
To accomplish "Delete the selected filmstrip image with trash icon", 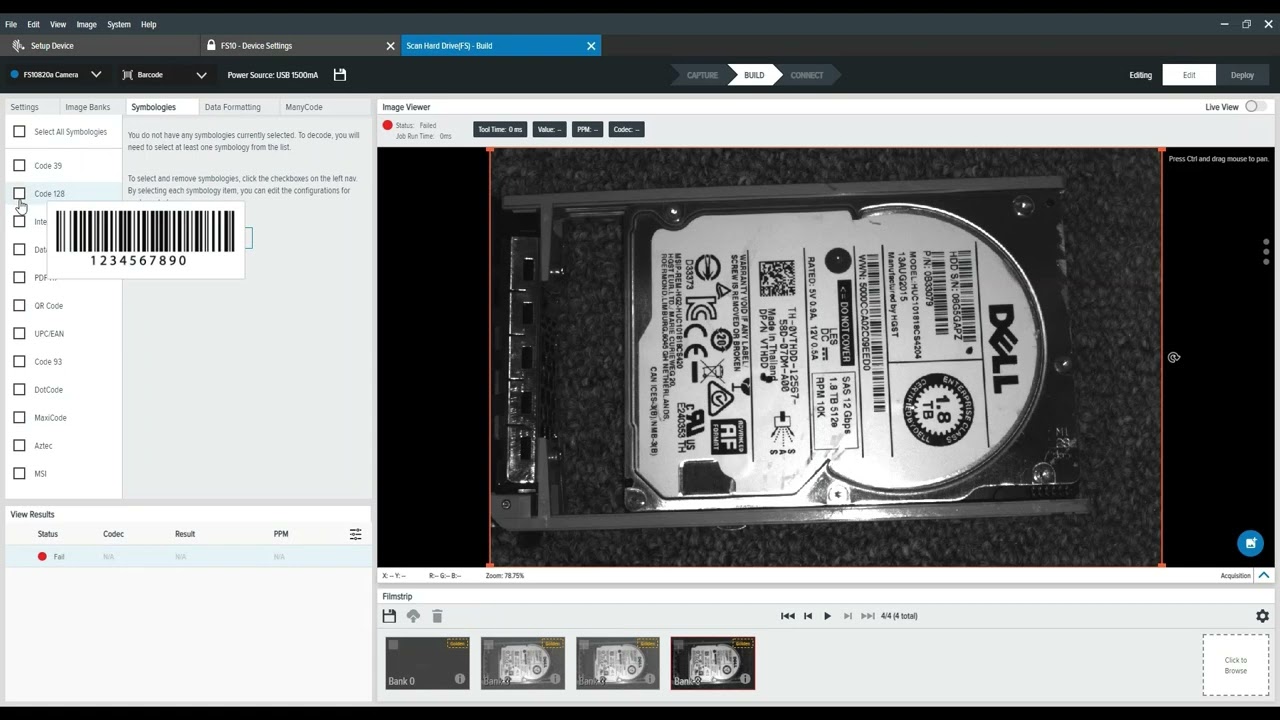I will click(x=437, y=616).
